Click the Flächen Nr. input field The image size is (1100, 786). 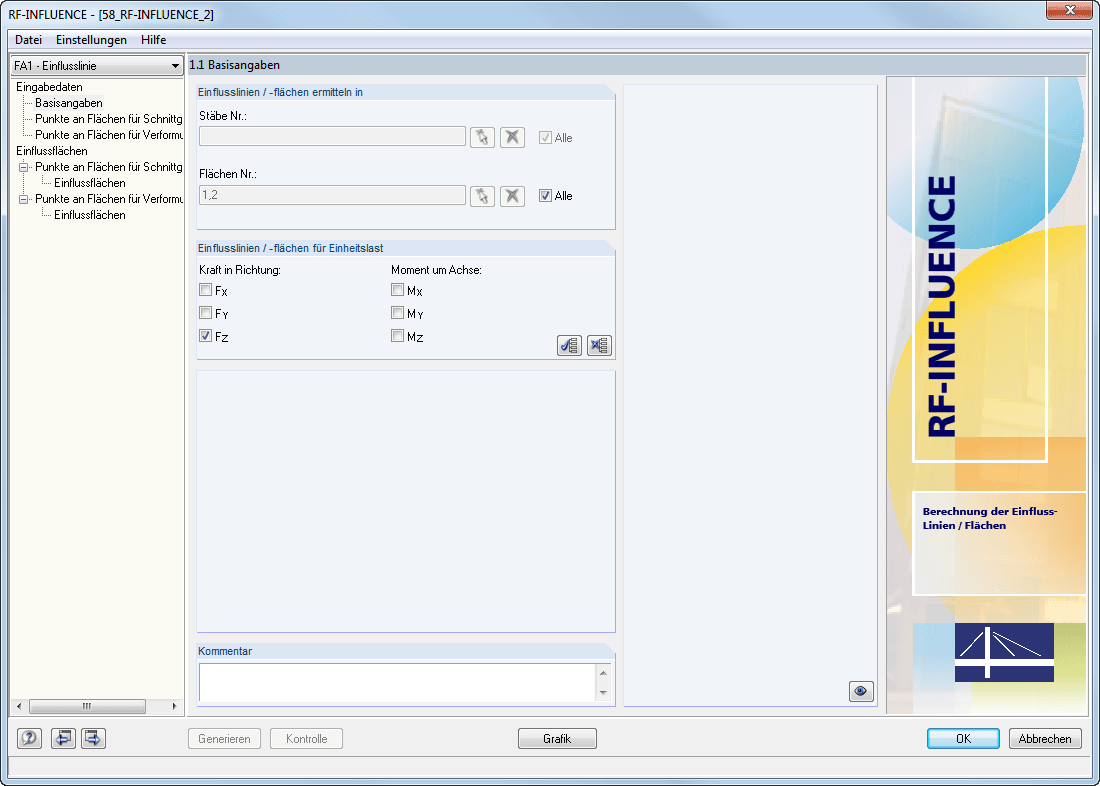pos(333,195)
